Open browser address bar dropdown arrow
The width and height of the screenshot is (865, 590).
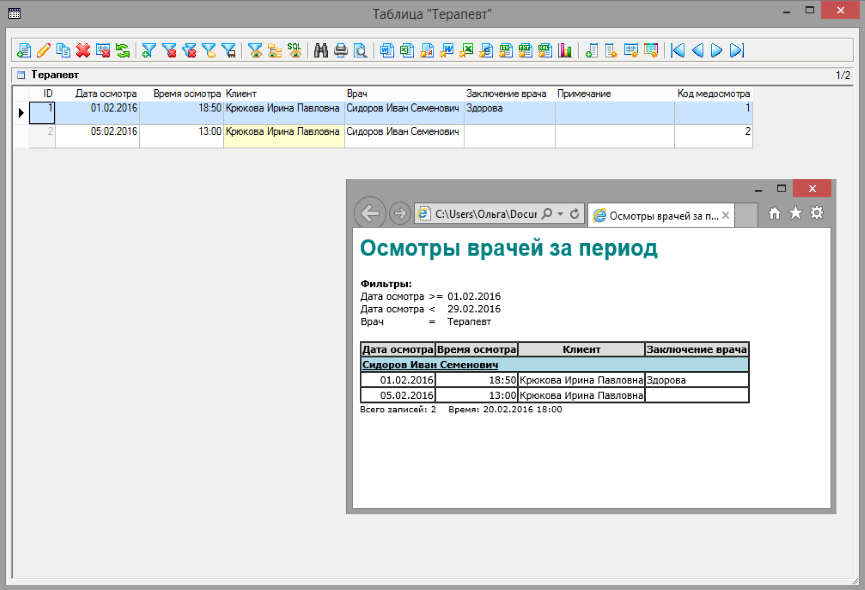click(x=560, y=214)
